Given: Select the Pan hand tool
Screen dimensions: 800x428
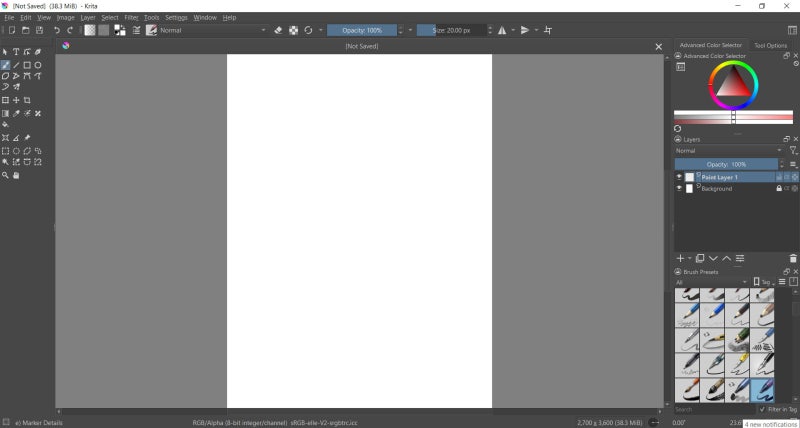Looking at the screenshot, I should [16, 175].
